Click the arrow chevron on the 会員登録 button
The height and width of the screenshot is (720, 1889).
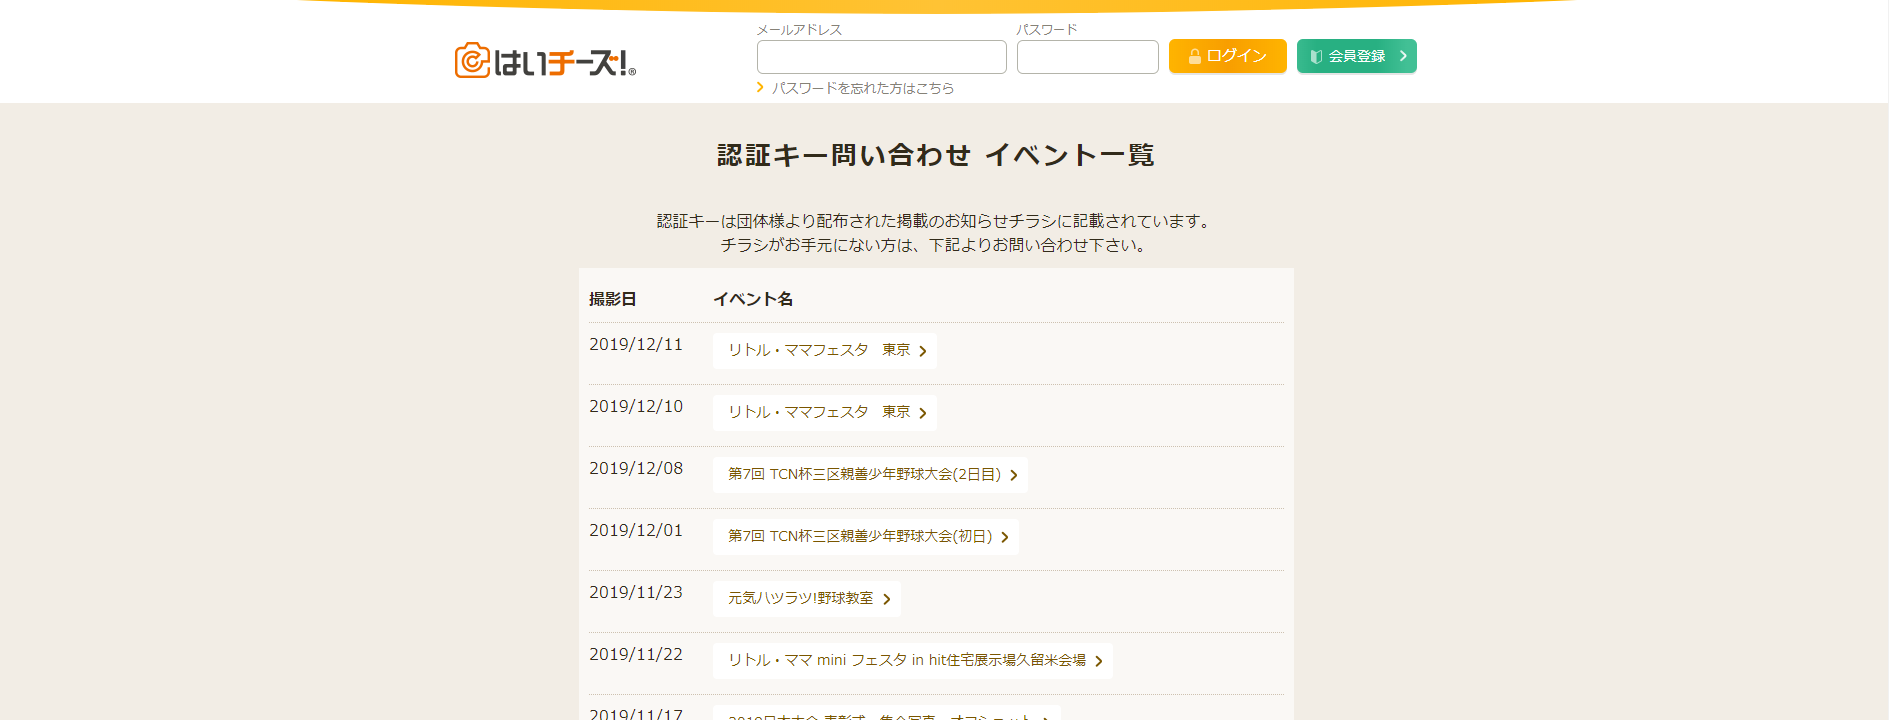1403,56
